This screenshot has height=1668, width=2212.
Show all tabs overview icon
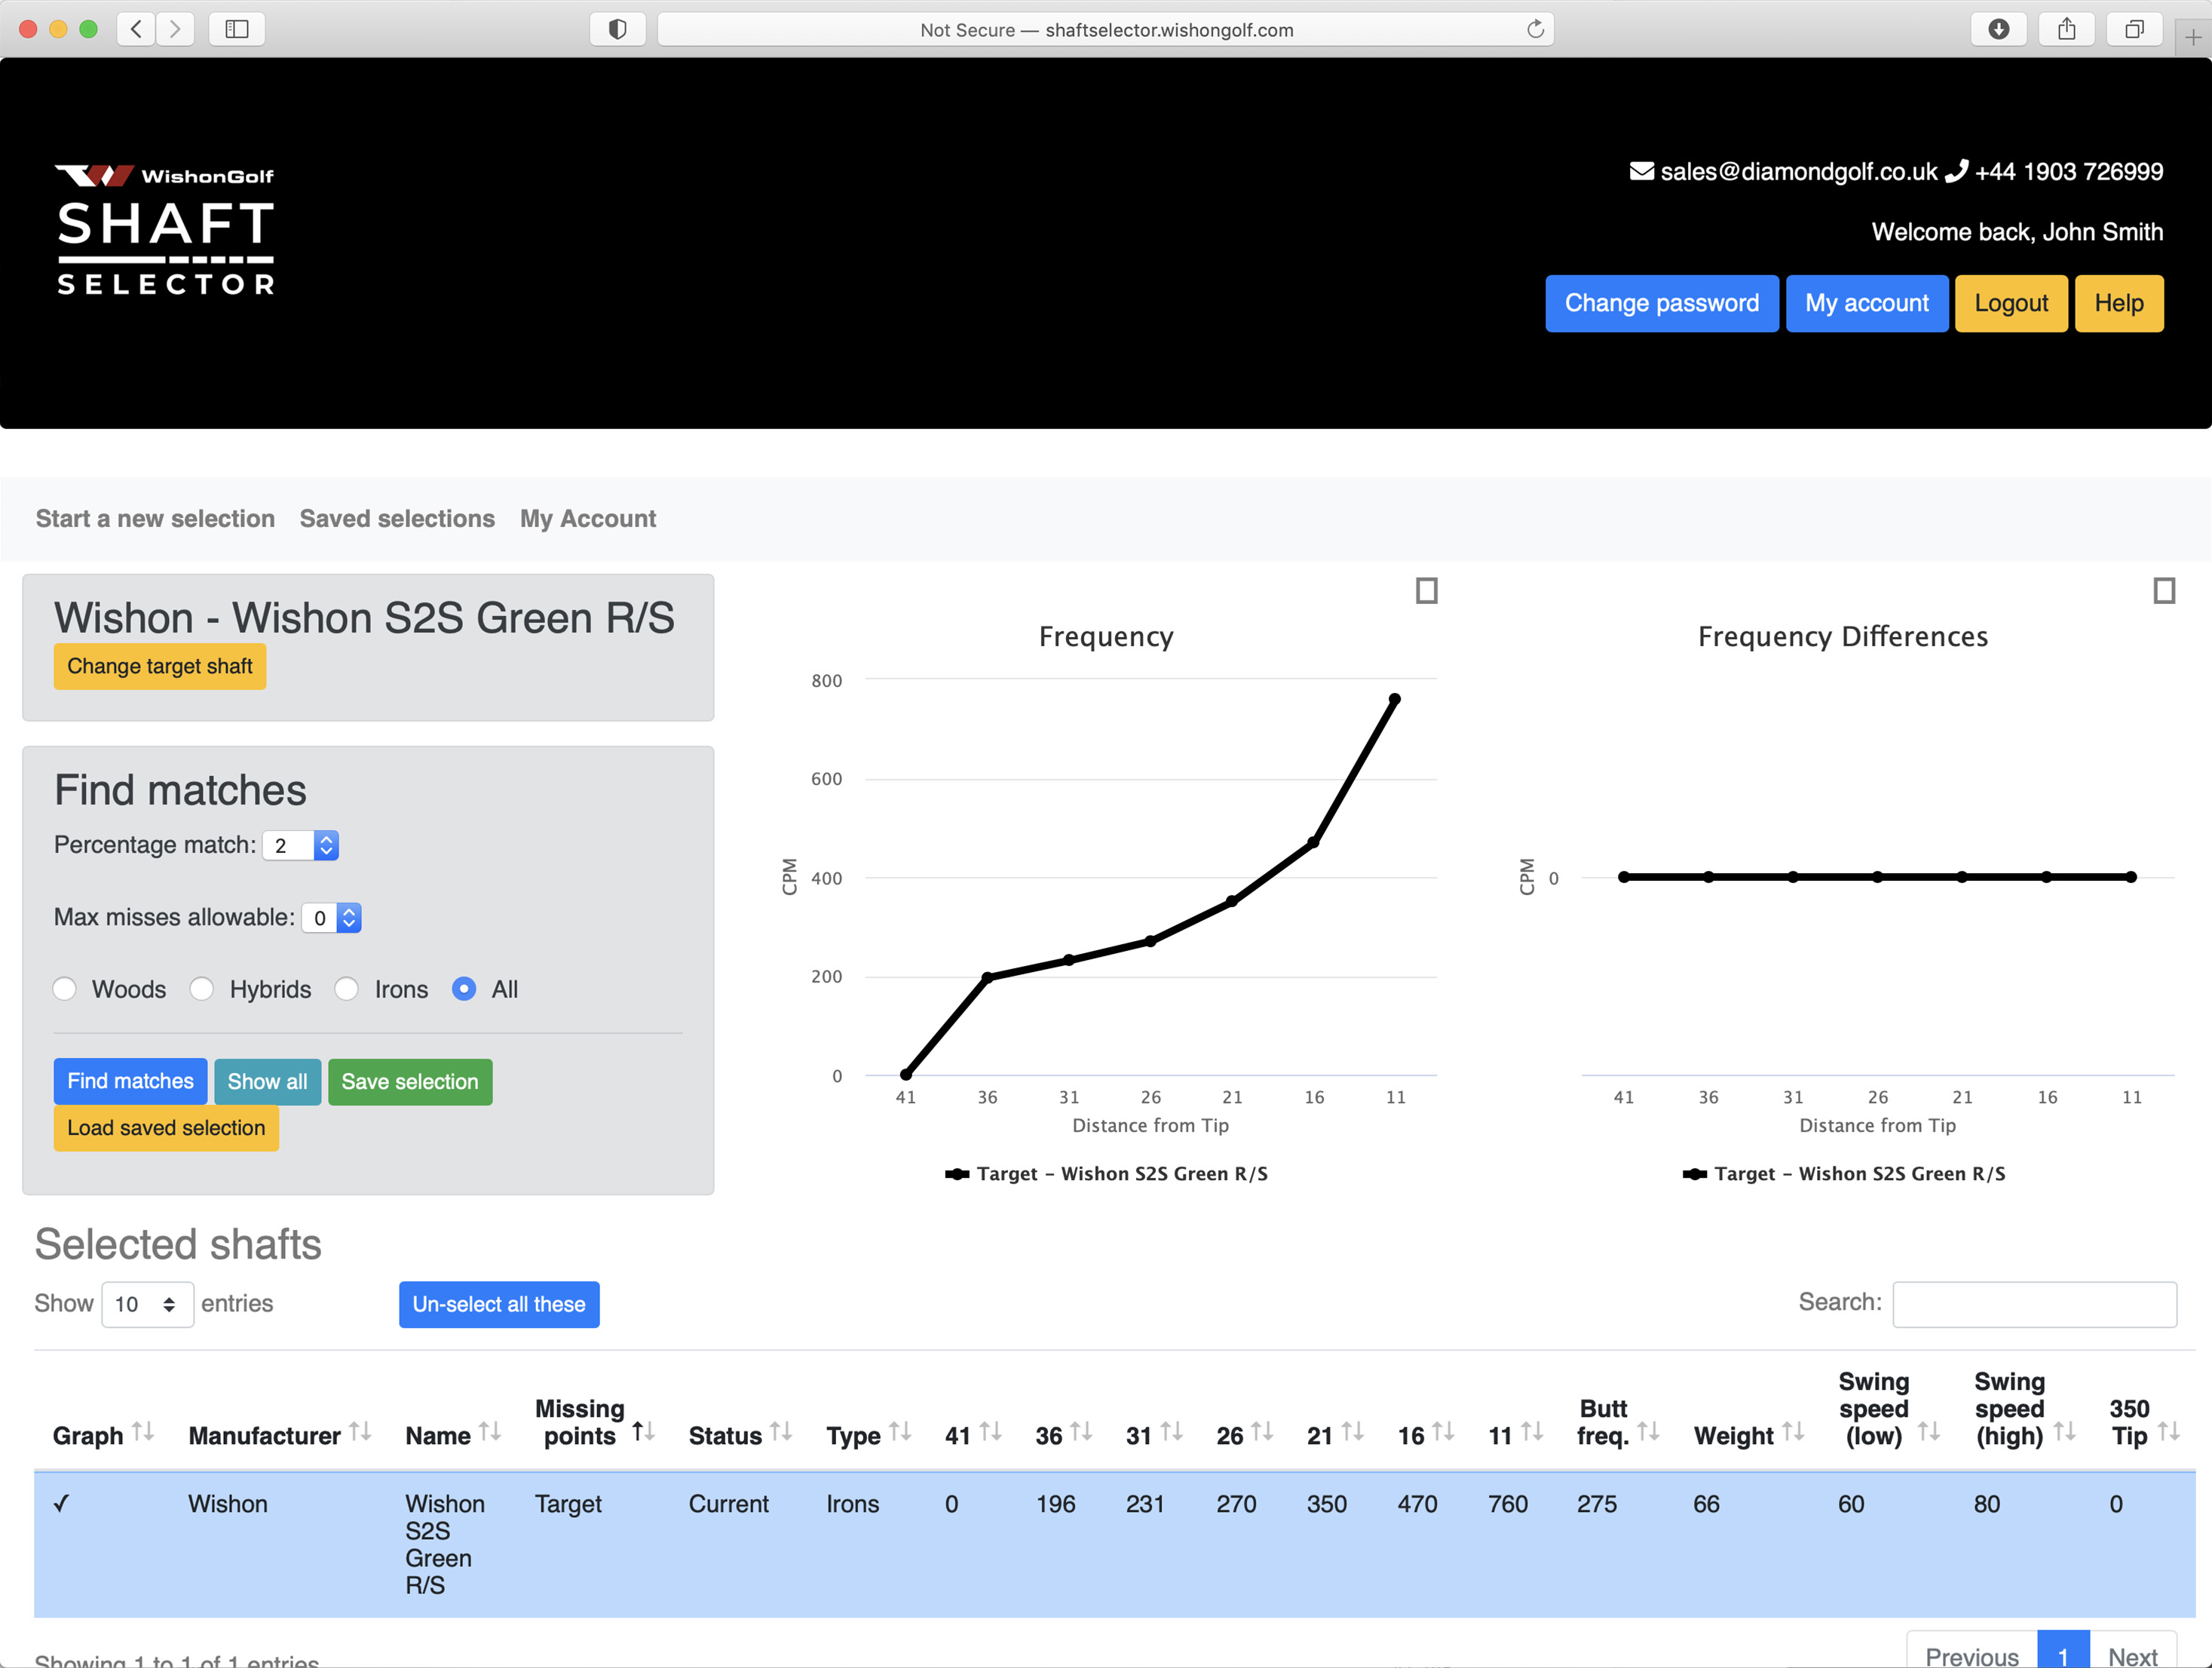pos(2134,29)
